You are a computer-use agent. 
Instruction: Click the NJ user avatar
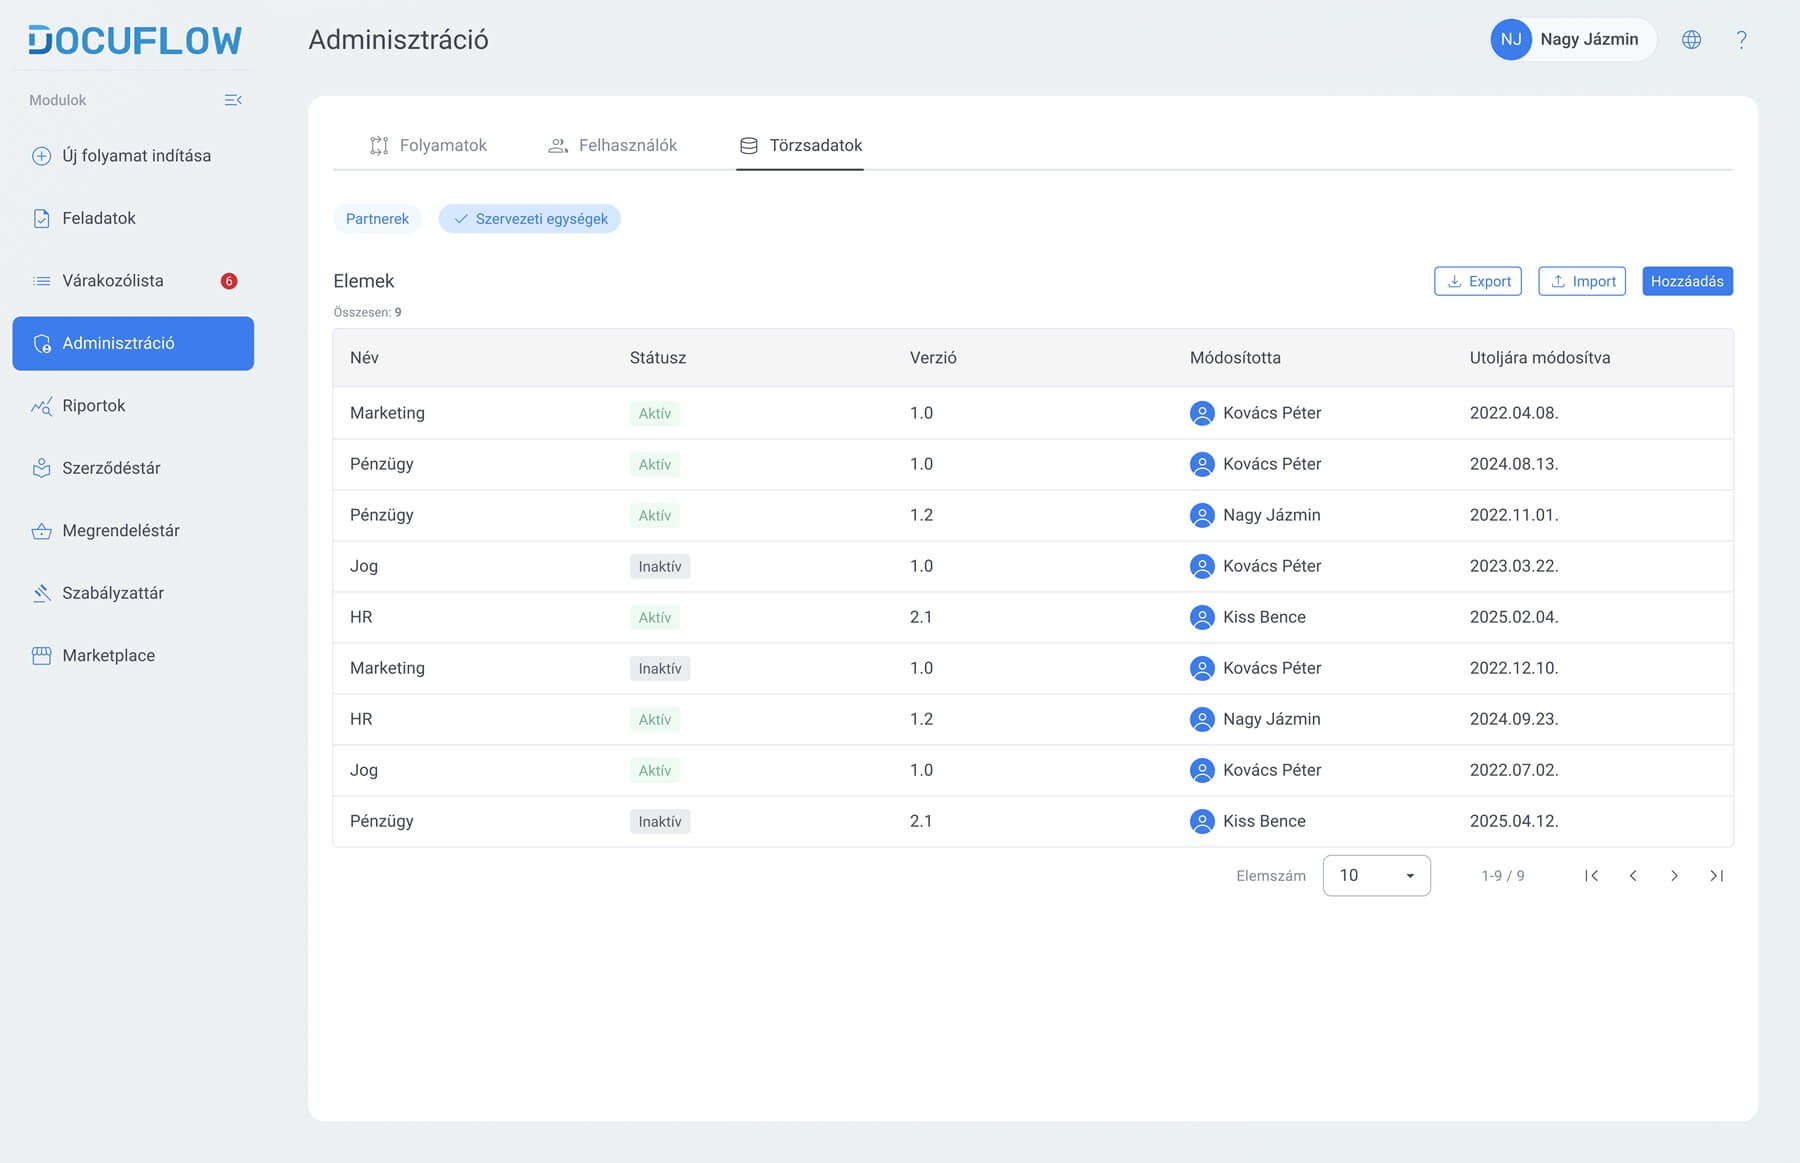pos(1510,40)
